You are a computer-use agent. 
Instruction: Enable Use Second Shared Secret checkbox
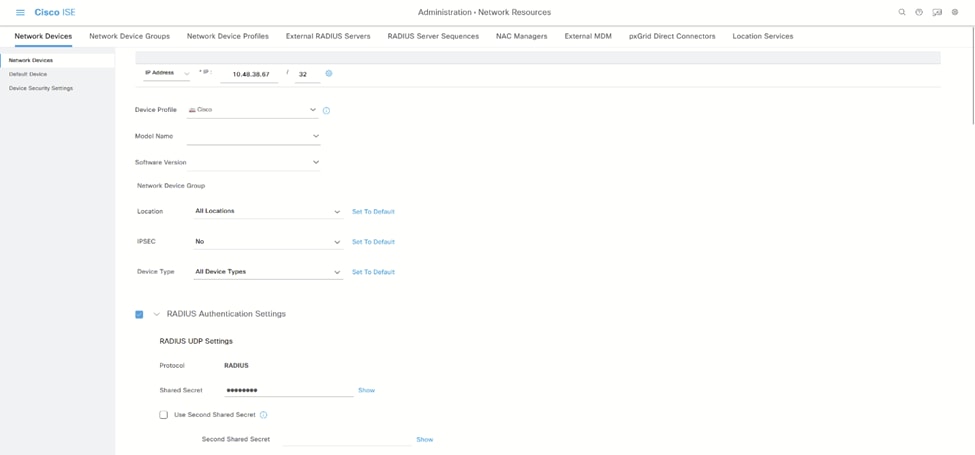[164, 415]
